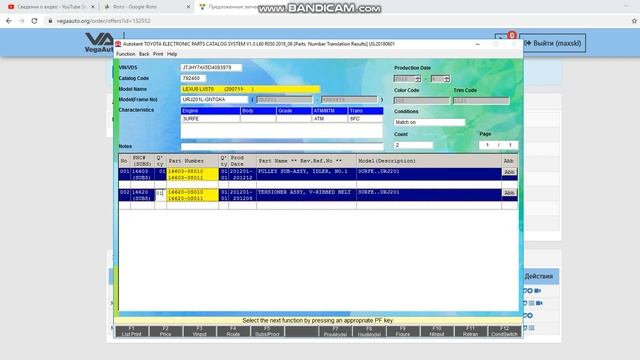Click the browser forward arrow
The image size is (640, 360).
pos(21,21)
